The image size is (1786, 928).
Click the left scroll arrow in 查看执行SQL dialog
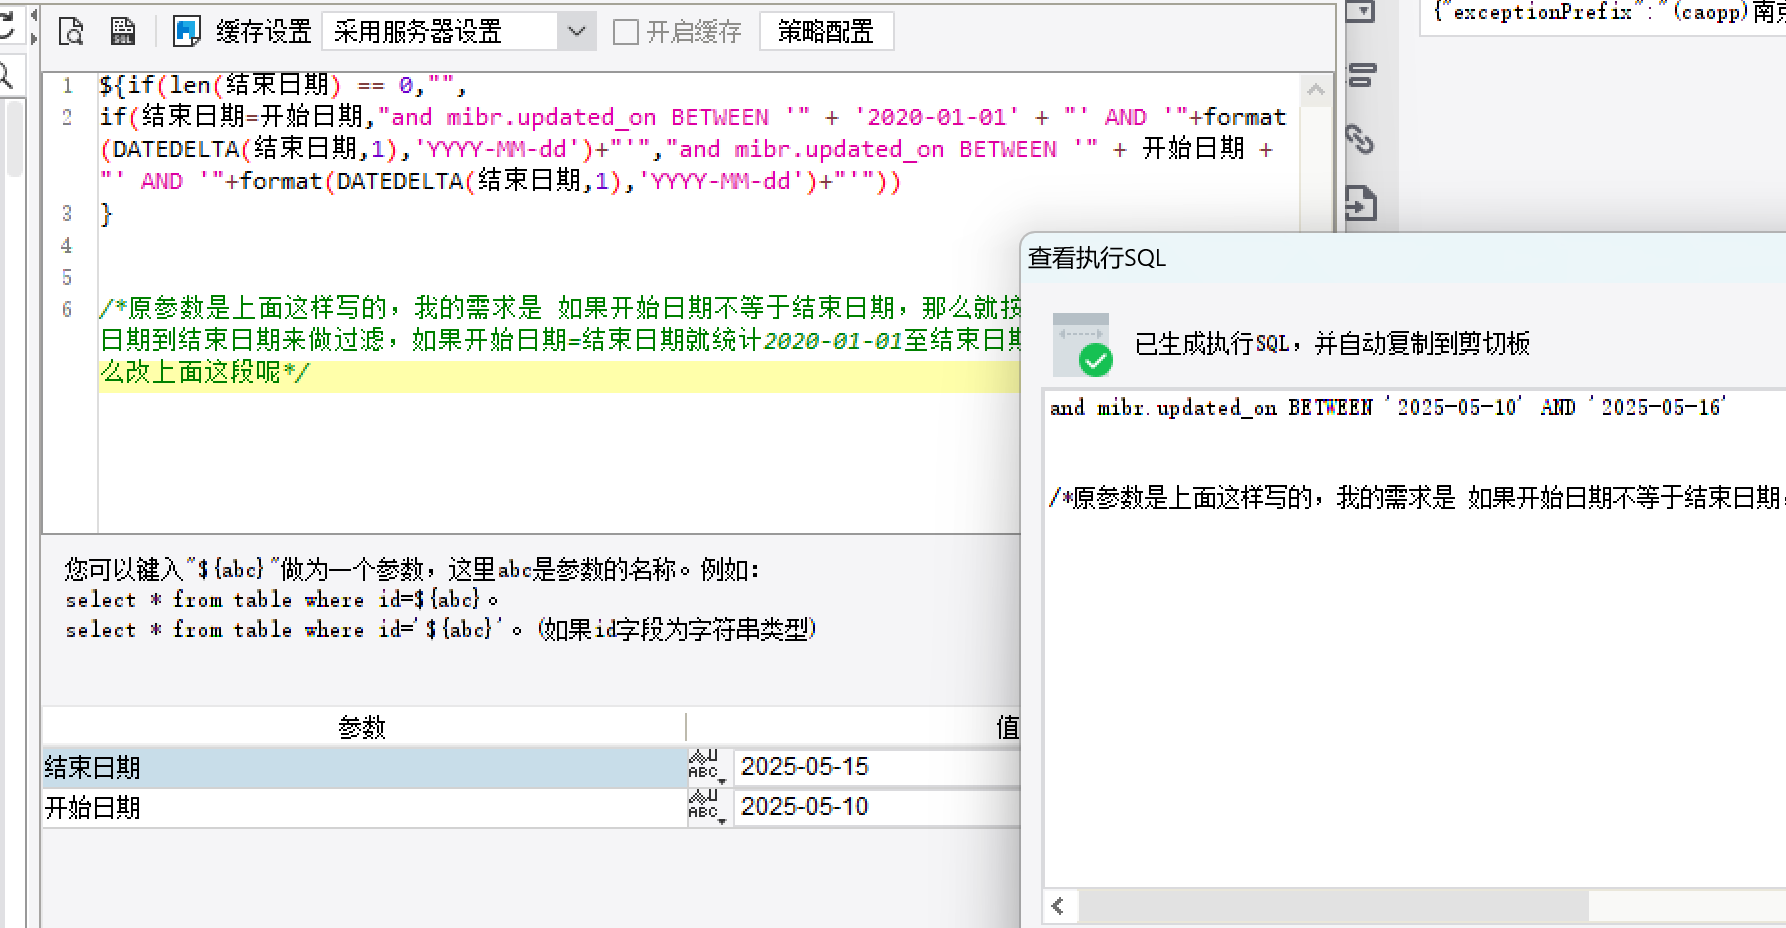(1058, 906)
